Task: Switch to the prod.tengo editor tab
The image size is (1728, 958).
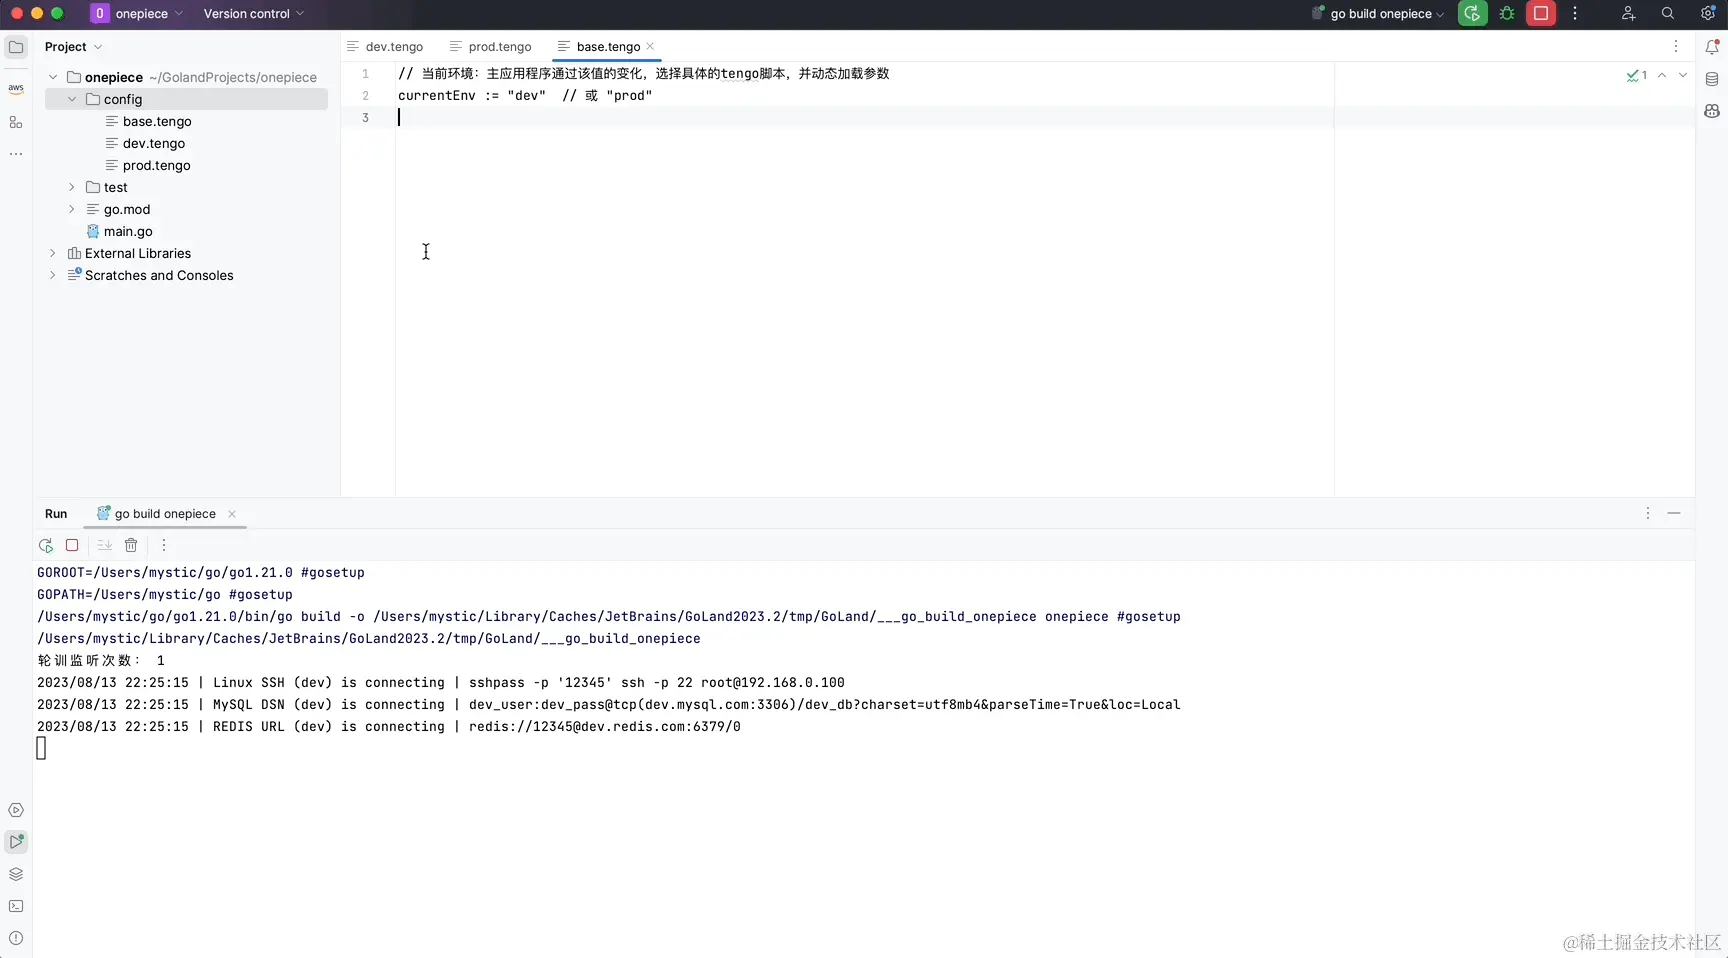Action: click(x=491, y=47)
